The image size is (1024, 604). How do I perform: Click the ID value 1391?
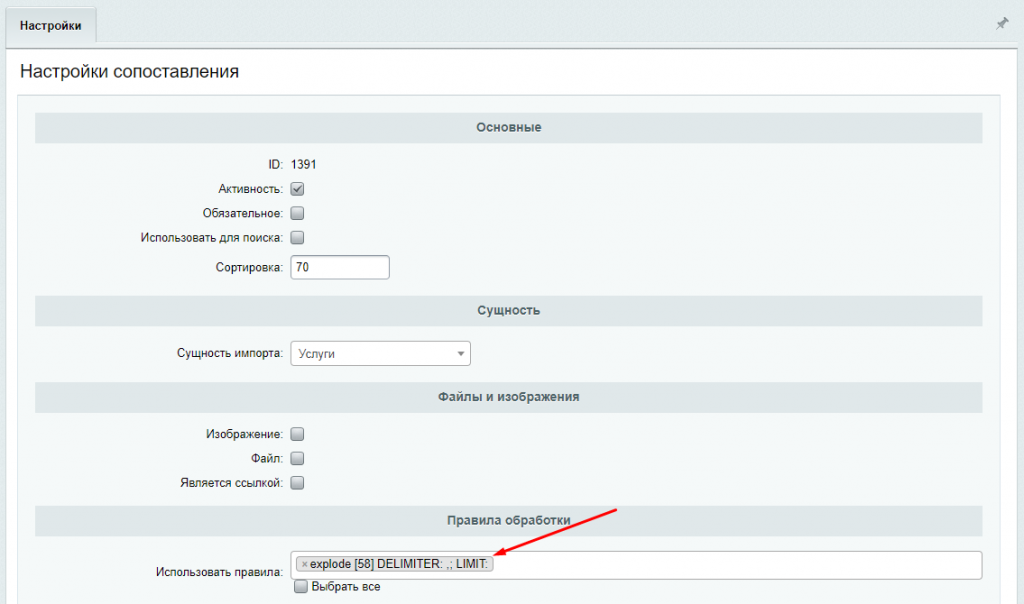[x=304, y=165]
